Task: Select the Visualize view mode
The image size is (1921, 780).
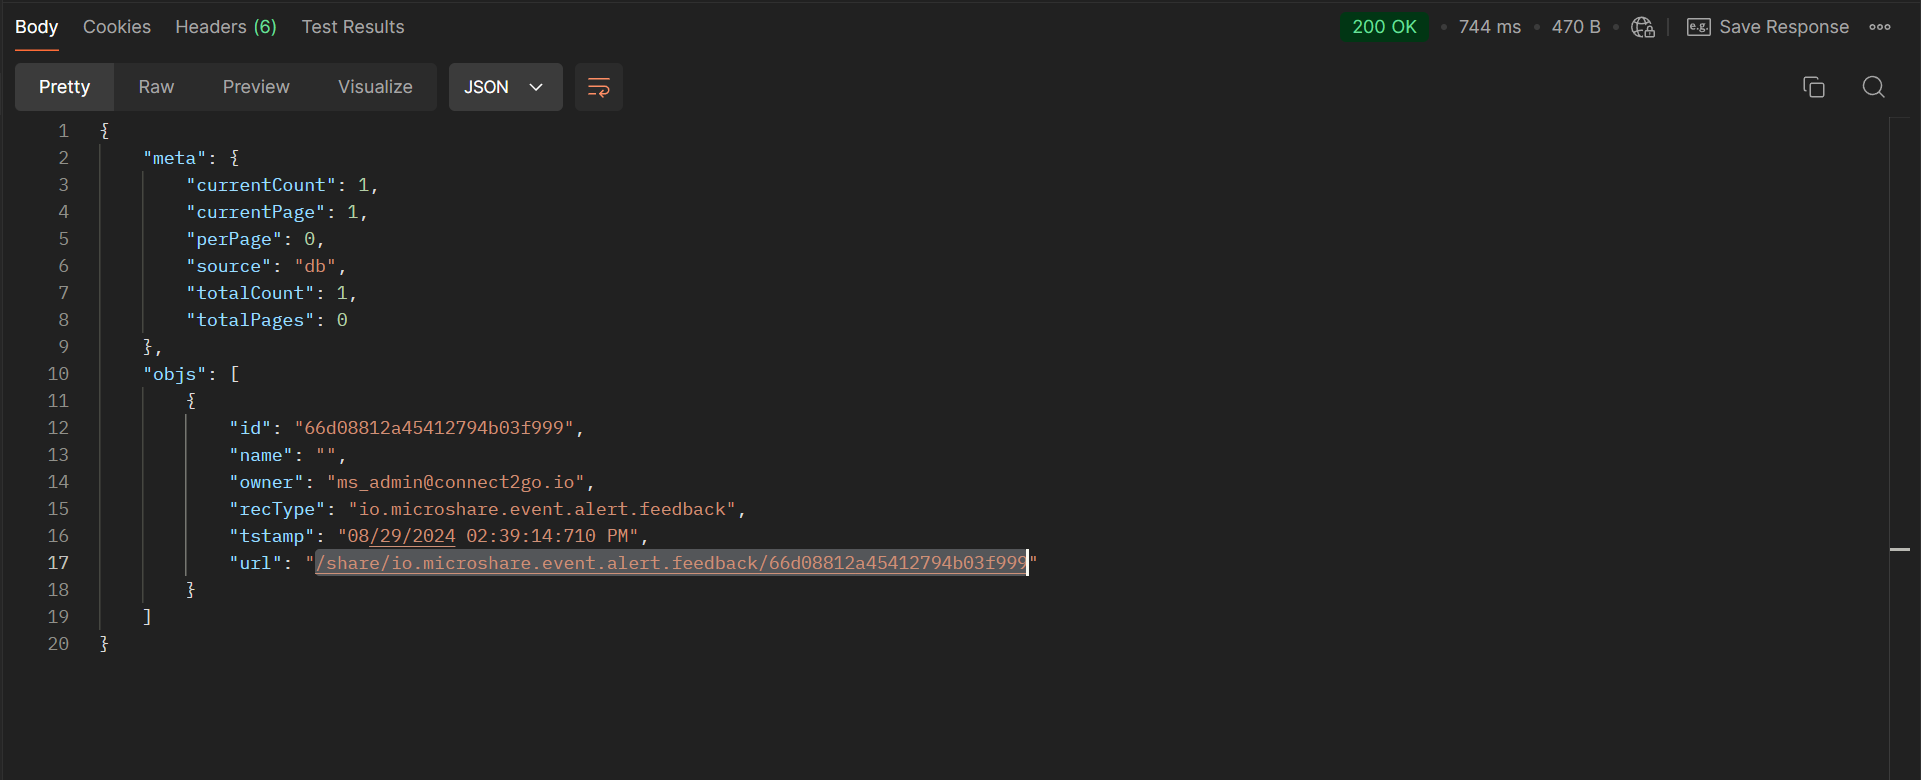Action: 375,87
